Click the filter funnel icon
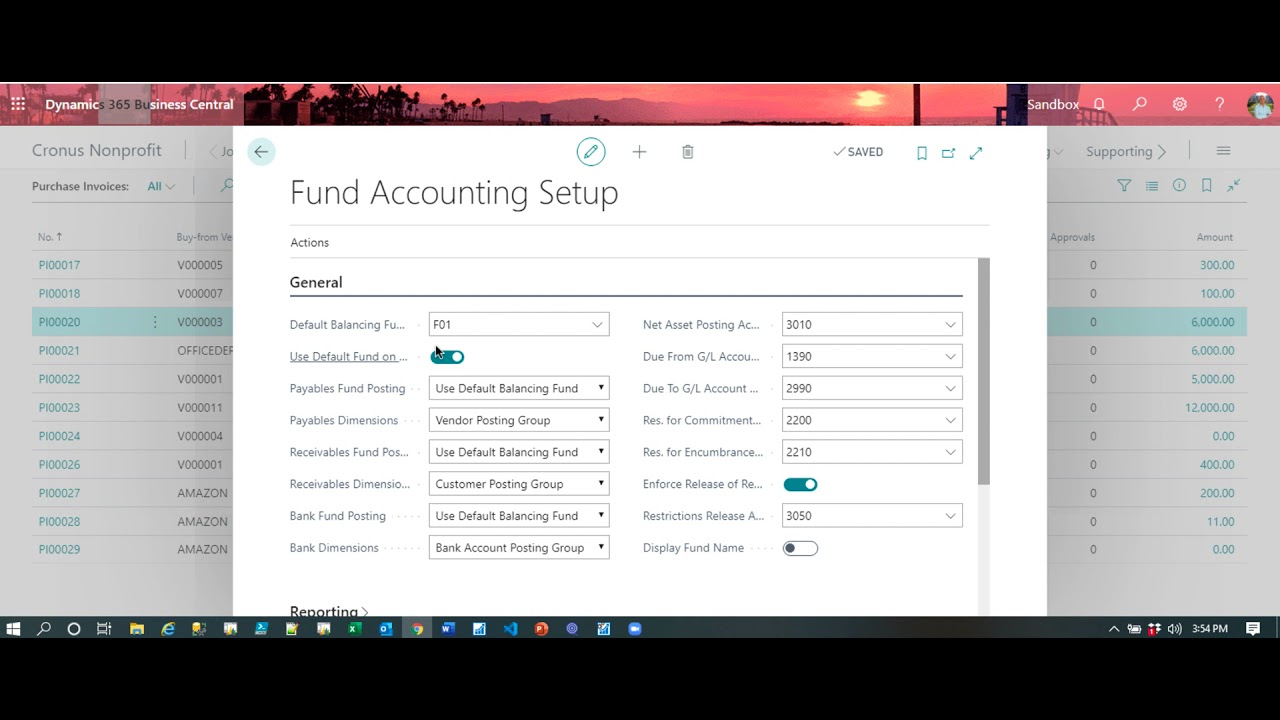The height and width of the screenshot is (720, 1280). pos(1124,185)
